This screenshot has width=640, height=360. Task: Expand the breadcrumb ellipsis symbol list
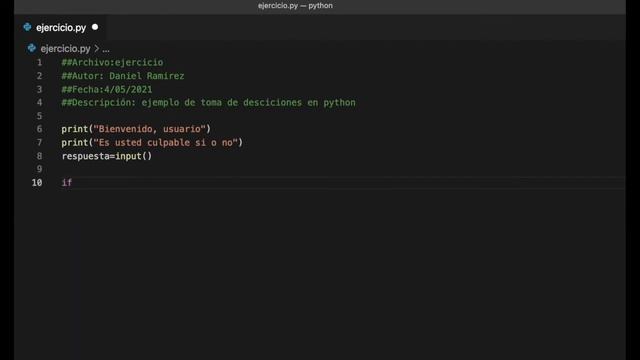coord(106,49)
